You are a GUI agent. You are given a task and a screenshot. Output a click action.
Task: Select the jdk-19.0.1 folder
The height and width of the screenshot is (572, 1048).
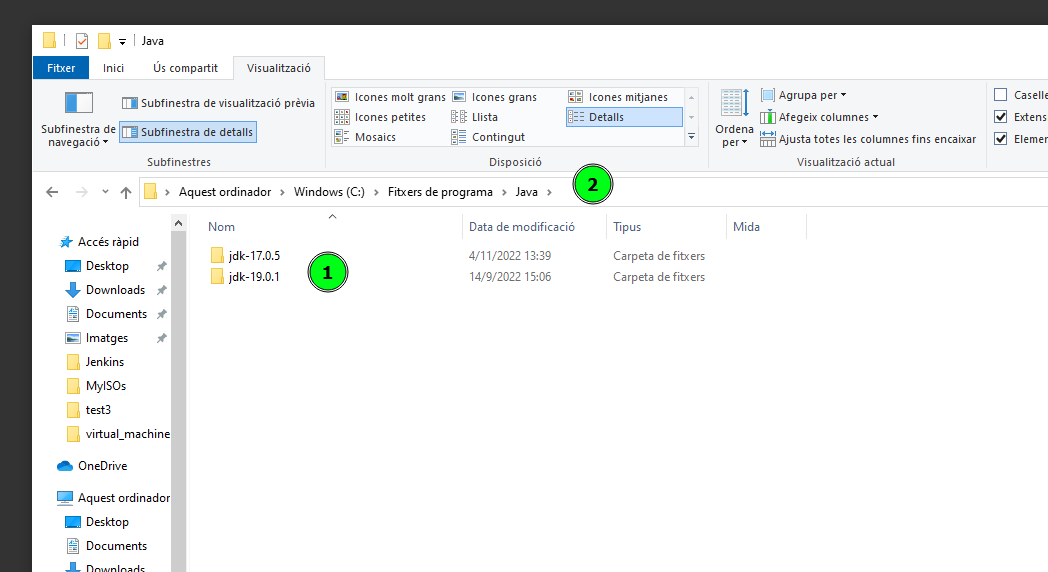point(245,277)
